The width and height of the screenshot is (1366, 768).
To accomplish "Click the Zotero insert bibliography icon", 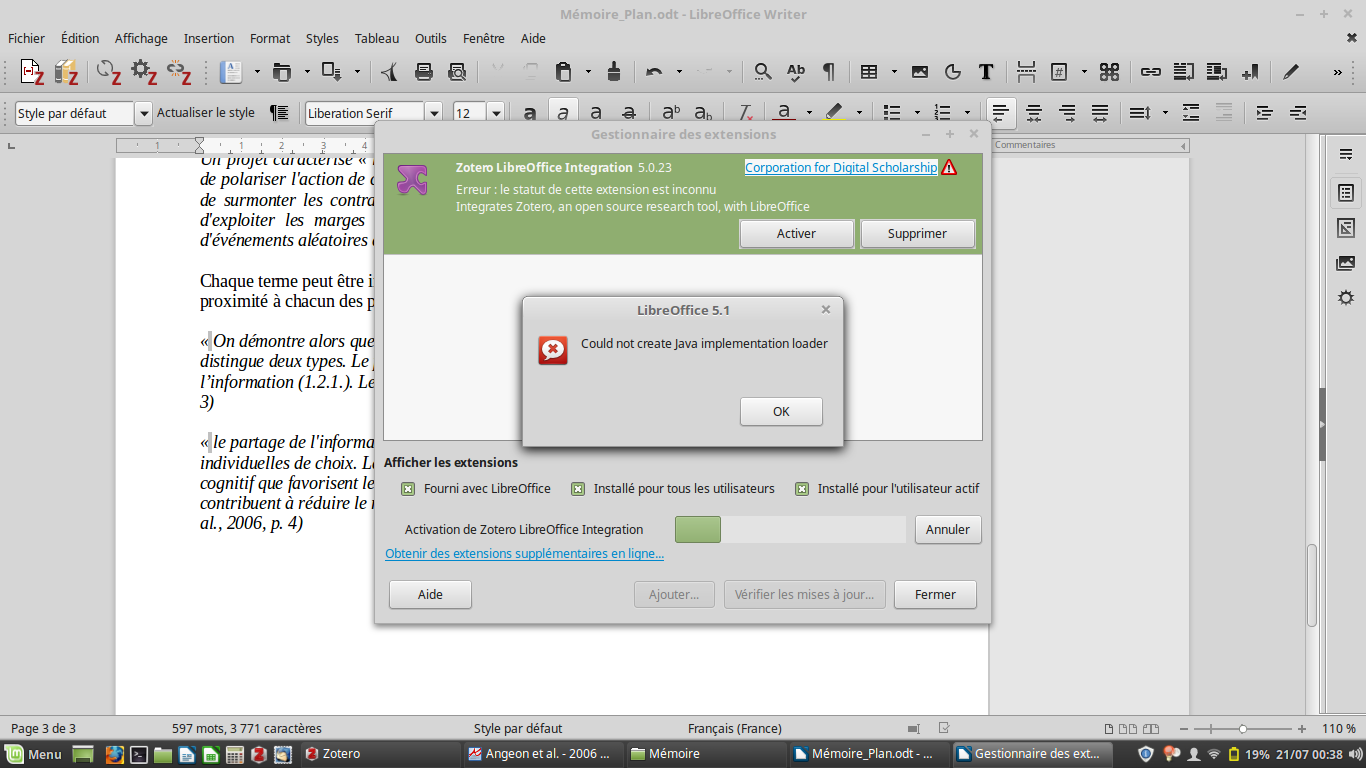I will [x=66, y=72].
